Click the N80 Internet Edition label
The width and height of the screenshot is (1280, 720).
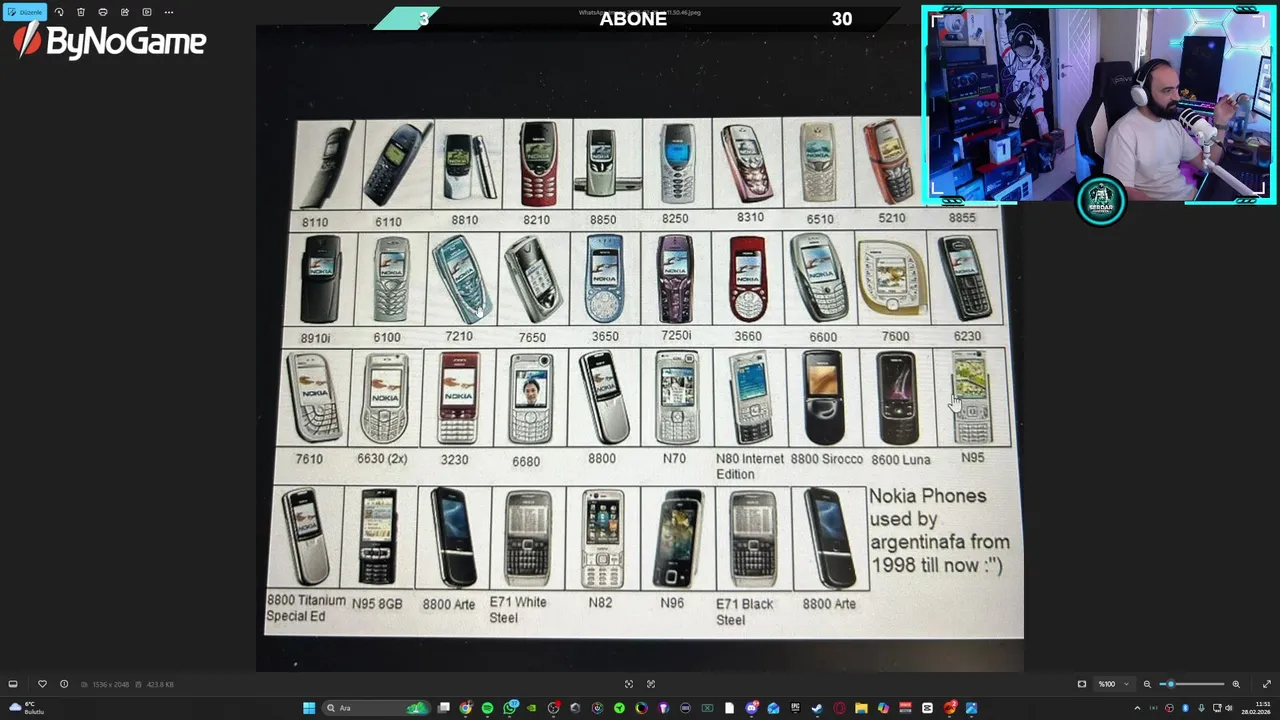(750, 466)
